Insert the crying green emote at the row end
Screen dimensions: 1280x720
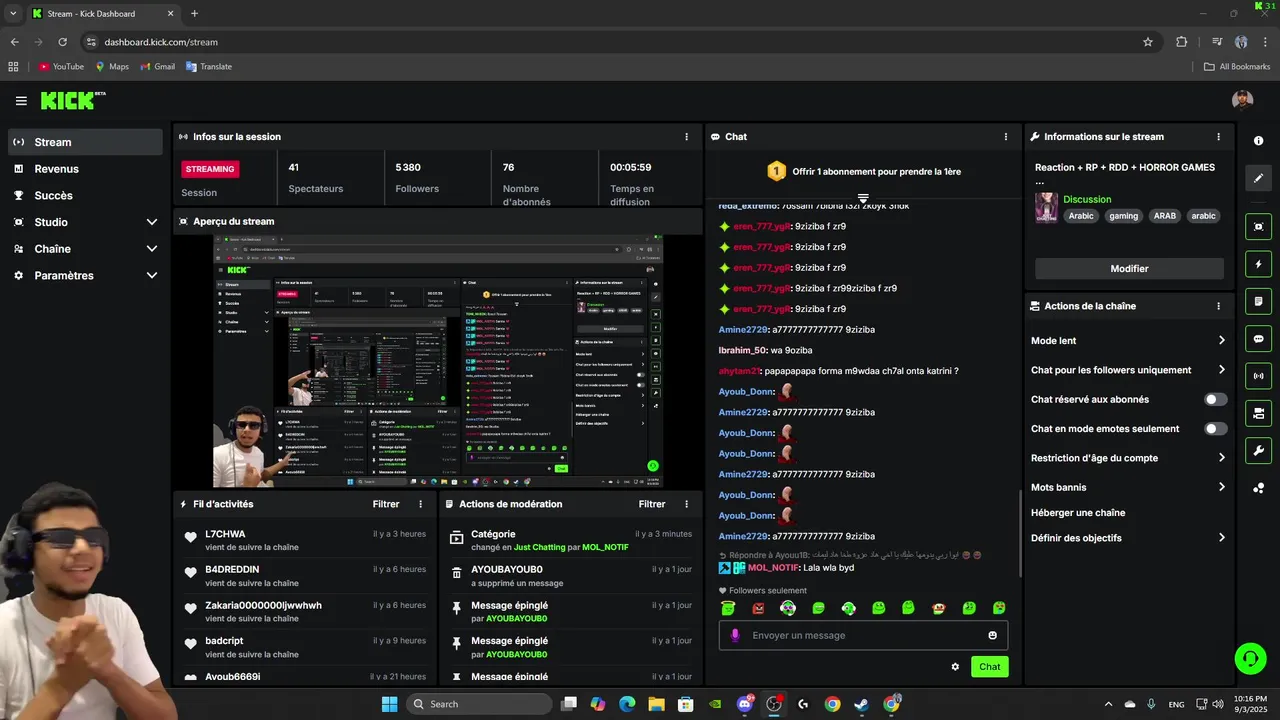tap(999, 608)
